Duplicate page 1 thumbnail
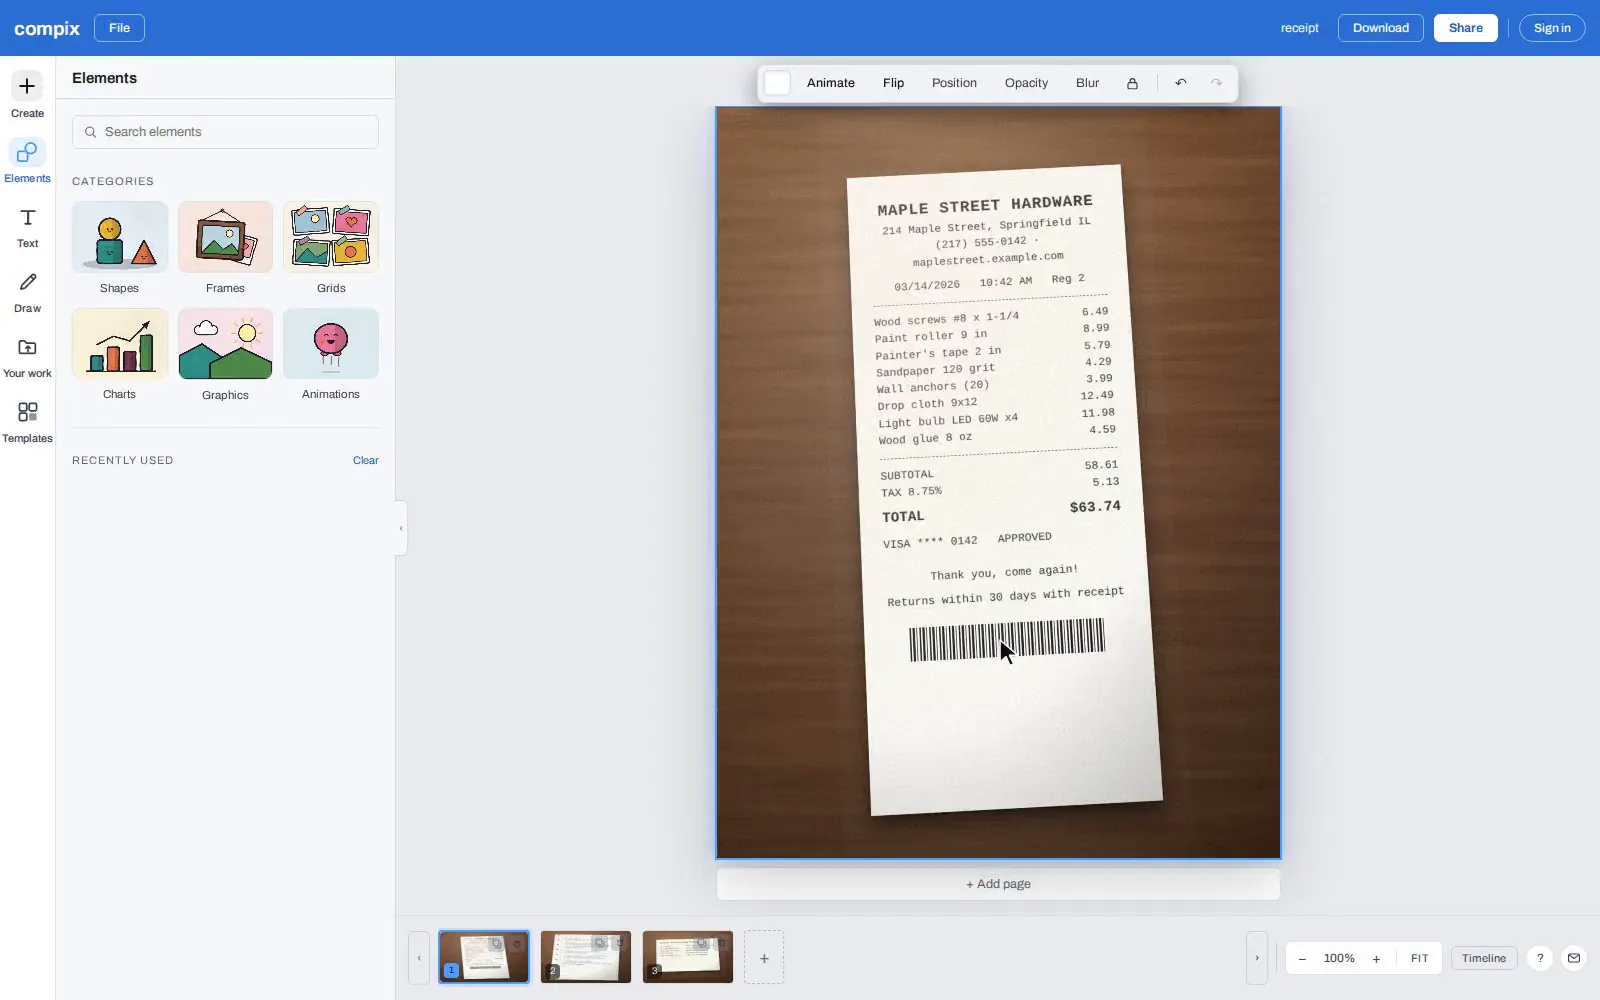This screenshot has height=1000, width=1600. pyautogui.click(x=496, y=943)
